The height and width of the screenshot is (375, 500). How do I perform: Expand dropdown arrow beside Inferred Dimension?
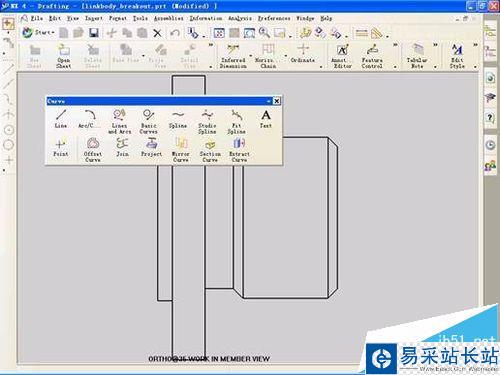(251, 56)
